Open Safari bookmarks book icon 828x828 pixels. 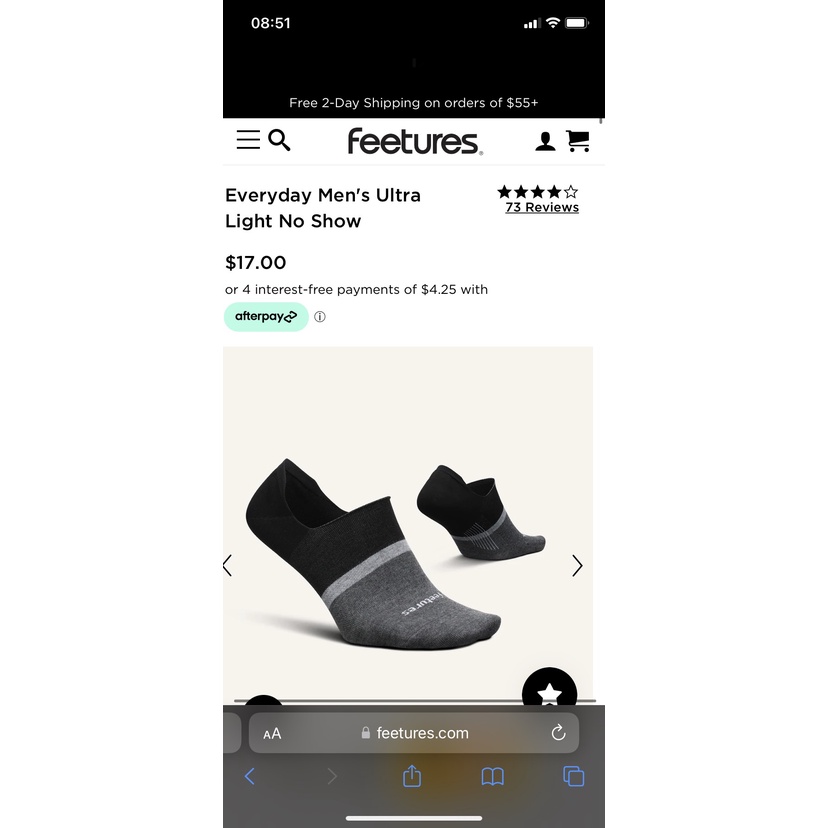[x=493, y=776]
